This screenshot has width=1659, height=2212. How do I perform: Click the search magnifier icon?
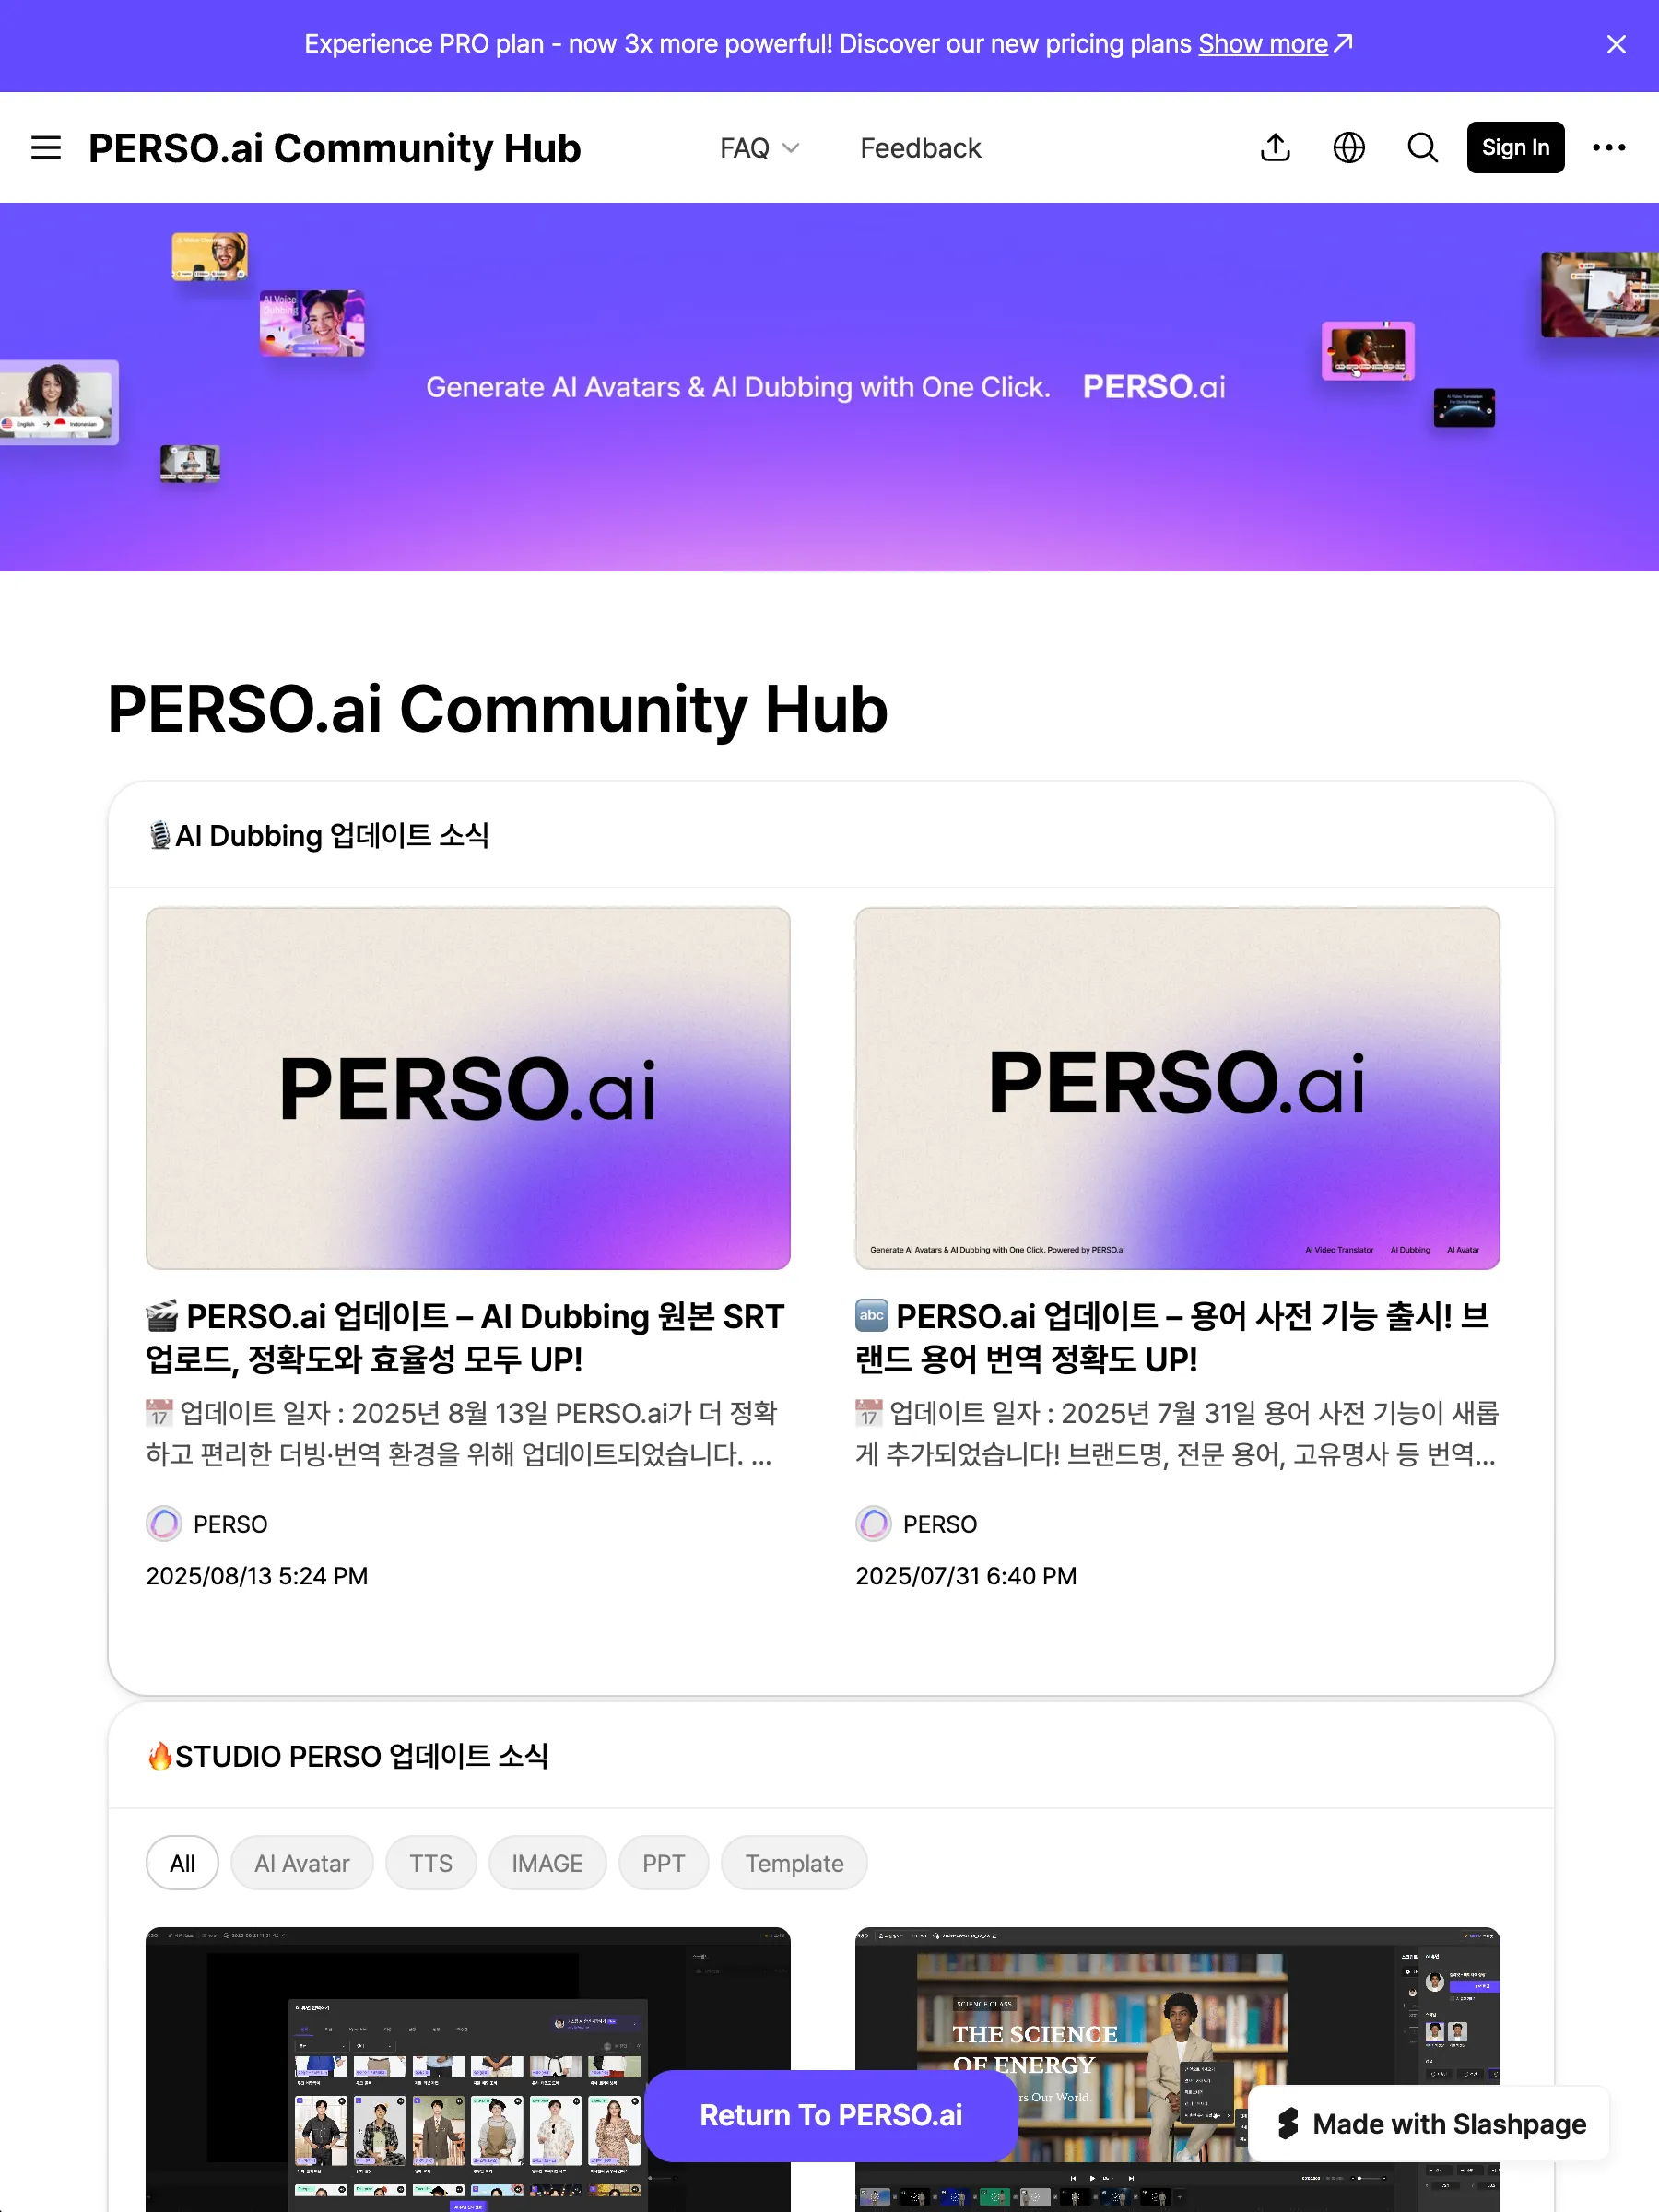tap(1422, 148)
